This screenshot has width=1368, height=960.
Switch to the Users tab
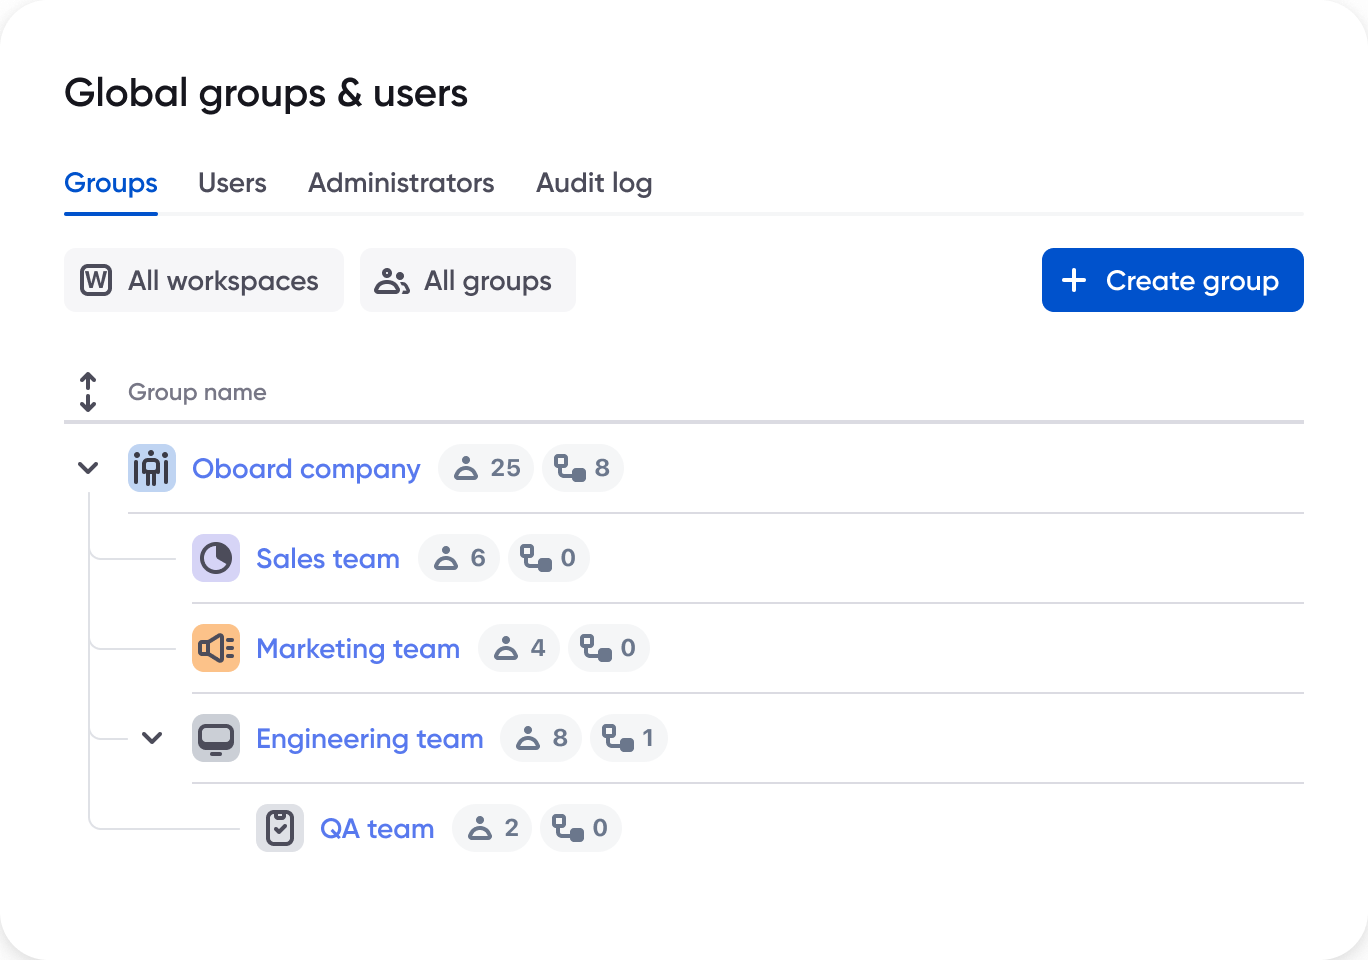232,183
